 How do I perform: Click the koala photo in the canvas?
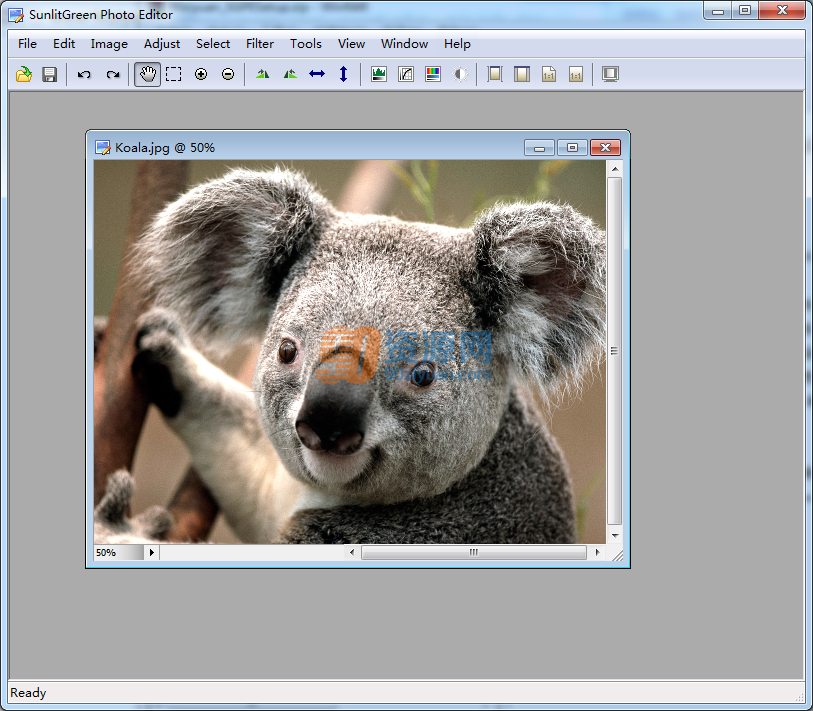[349, 352]
